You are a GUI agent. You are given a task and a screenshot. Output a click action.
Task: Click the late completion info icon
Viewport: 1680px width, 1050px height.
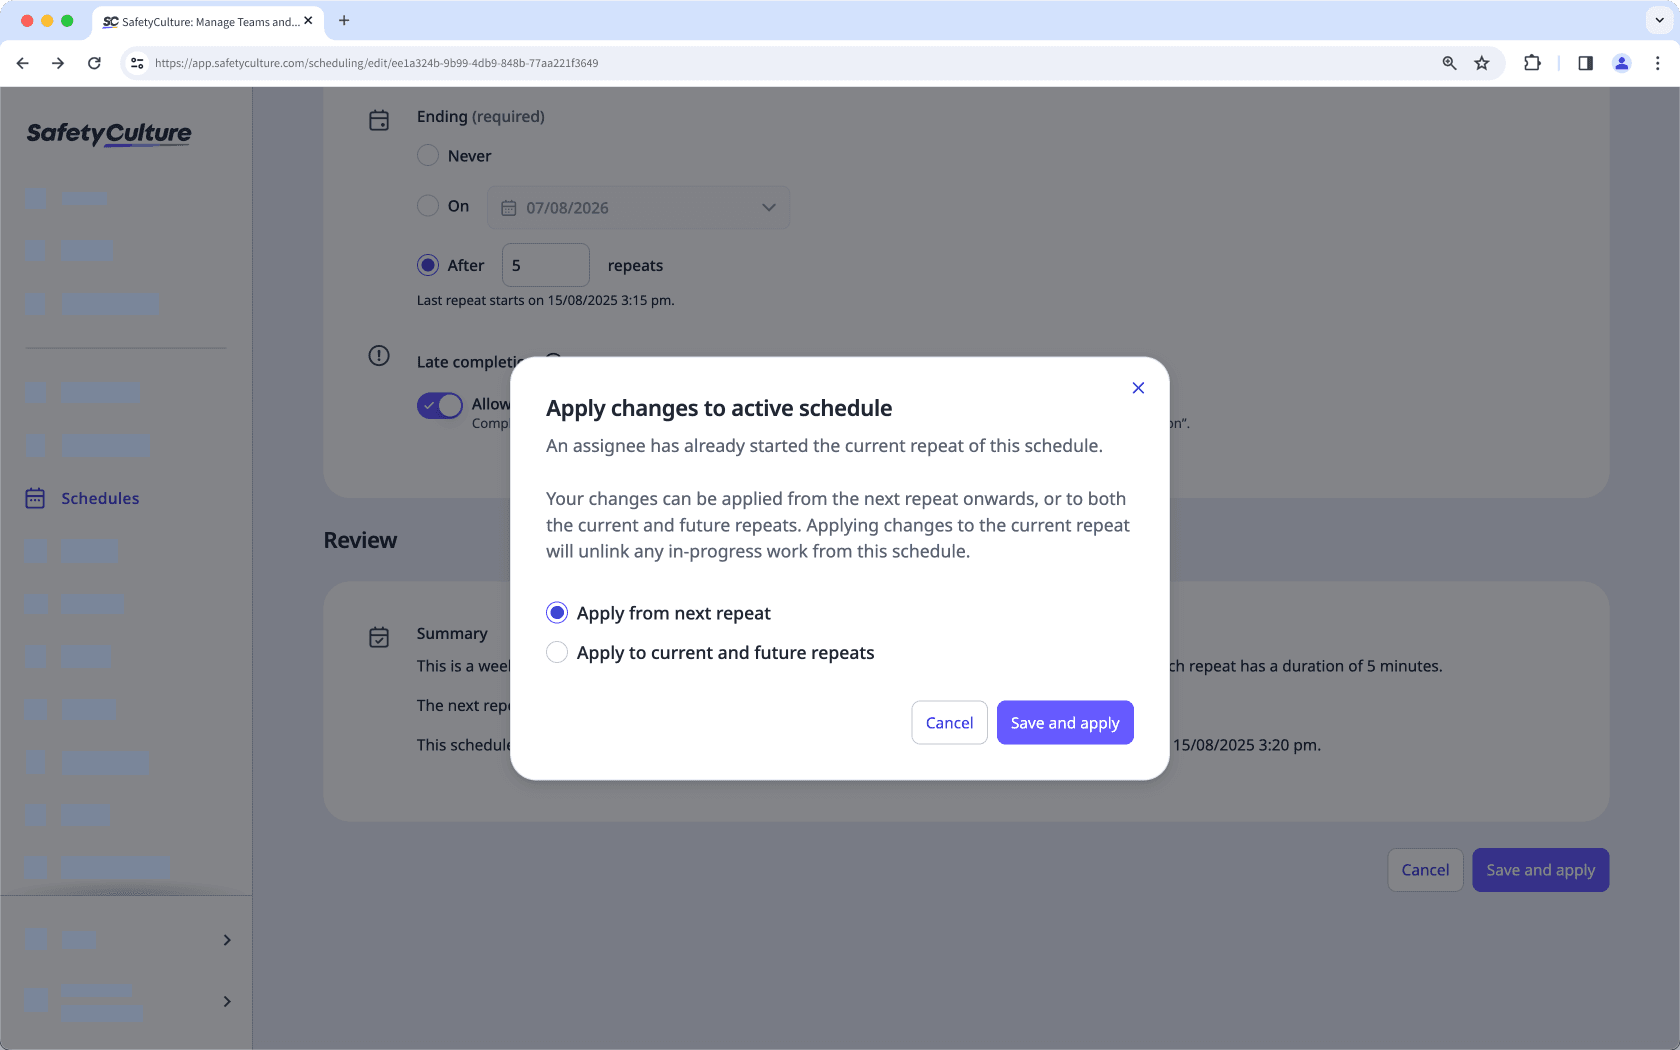coord(379,356)
